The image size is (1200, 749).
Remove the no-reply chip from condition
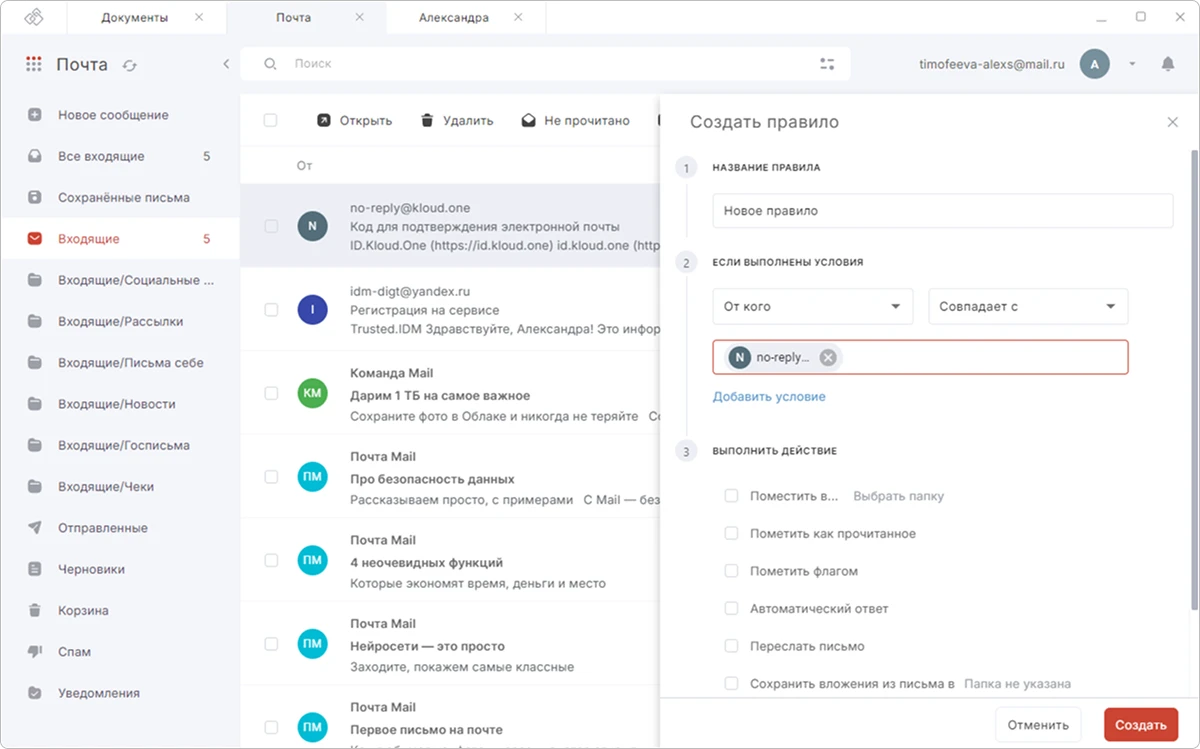[828, 358]
